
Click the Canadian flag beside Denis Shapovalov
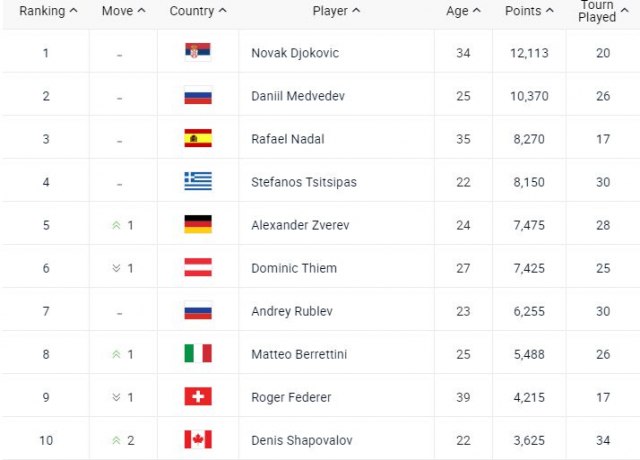pos(197,440)
